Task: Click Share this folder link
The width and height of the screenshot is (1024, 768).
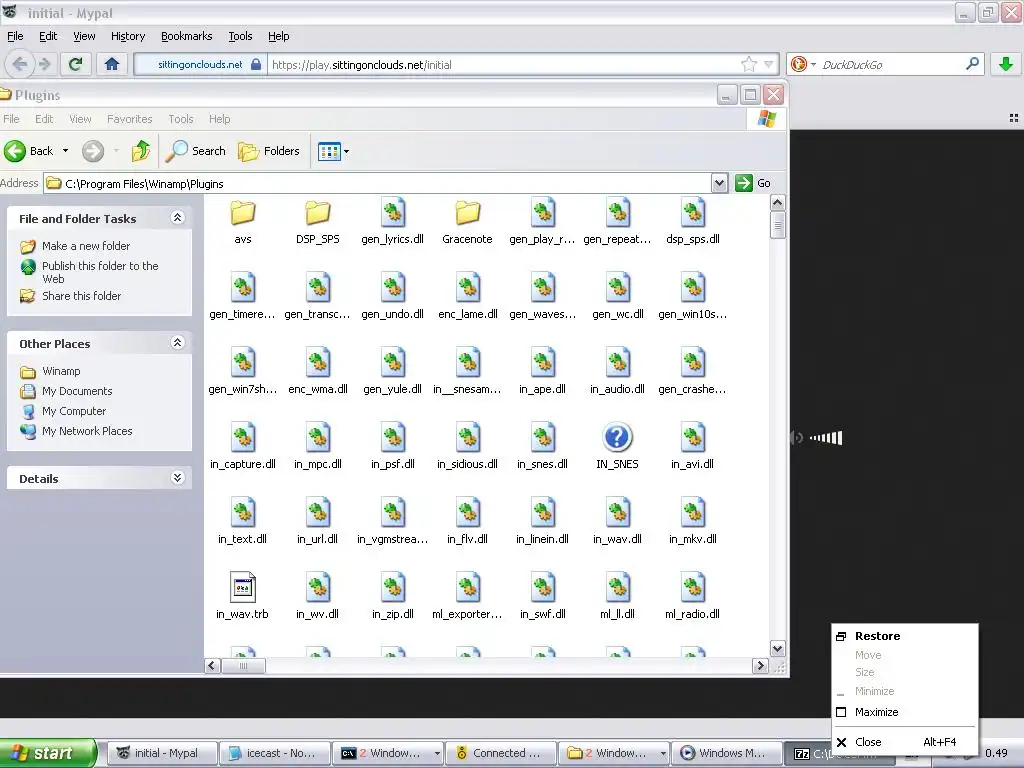Action: pos(82,296)
